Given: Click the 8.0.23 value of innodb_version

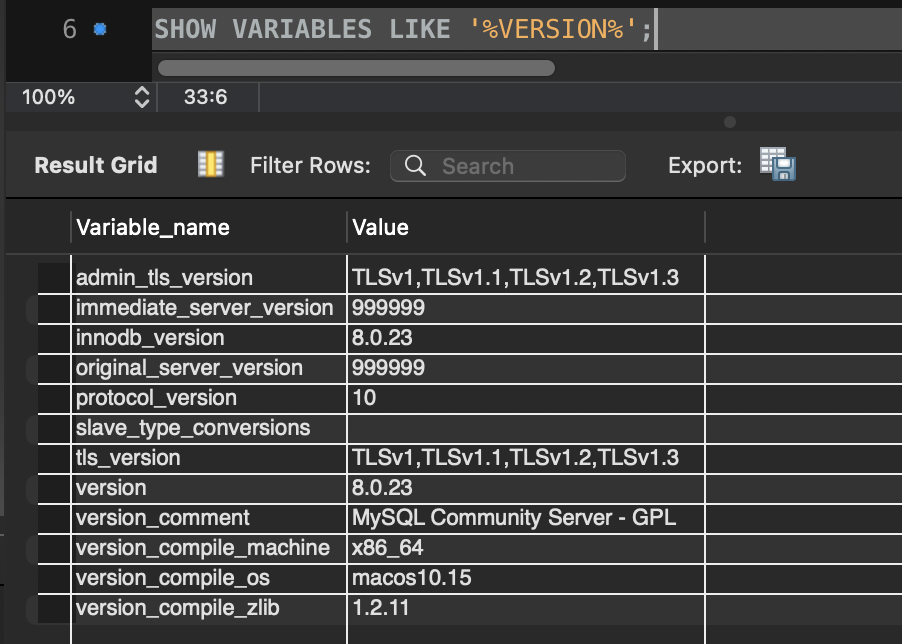Looking at the screenshot, I should (526, 338).
